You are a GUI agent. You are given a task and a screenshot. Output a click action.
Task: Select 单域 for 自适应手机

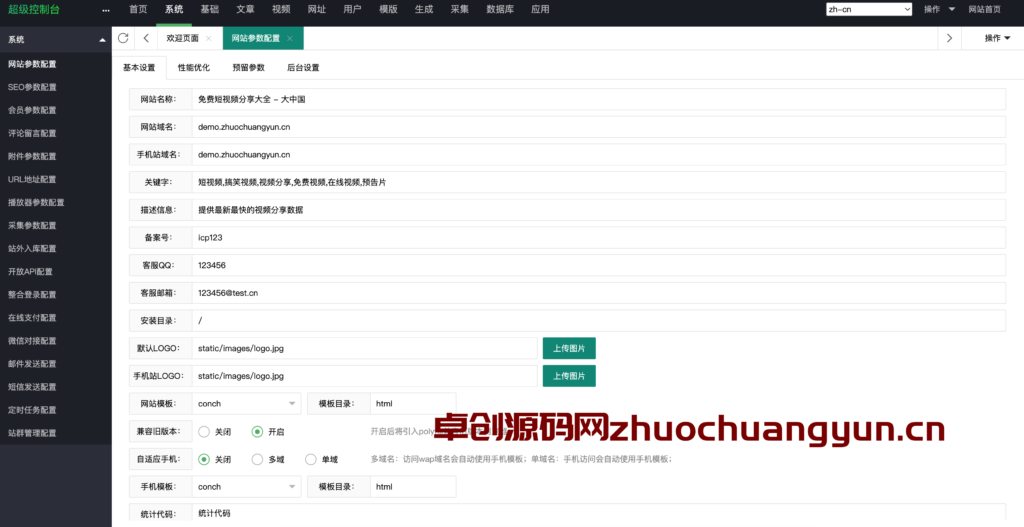click(x=321, y=459)
